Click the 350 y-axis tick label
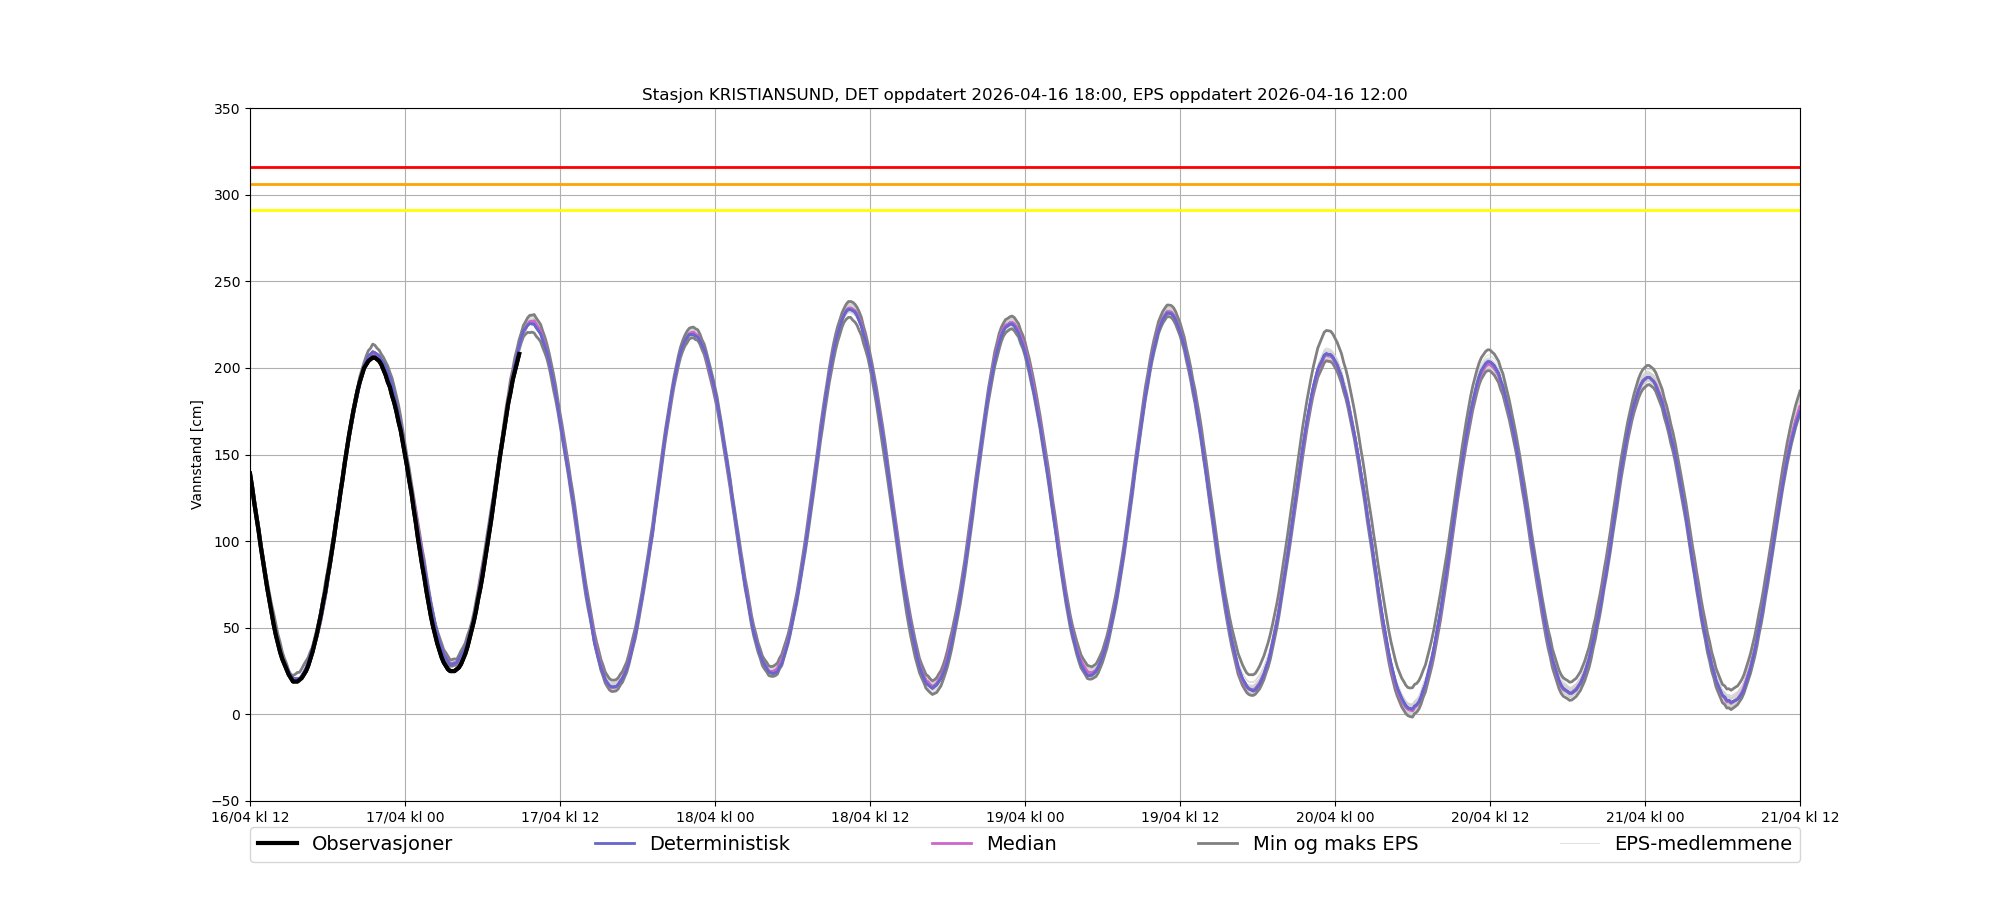Image resolution: width=2000 pixels, height=900 pixels. 227,109
